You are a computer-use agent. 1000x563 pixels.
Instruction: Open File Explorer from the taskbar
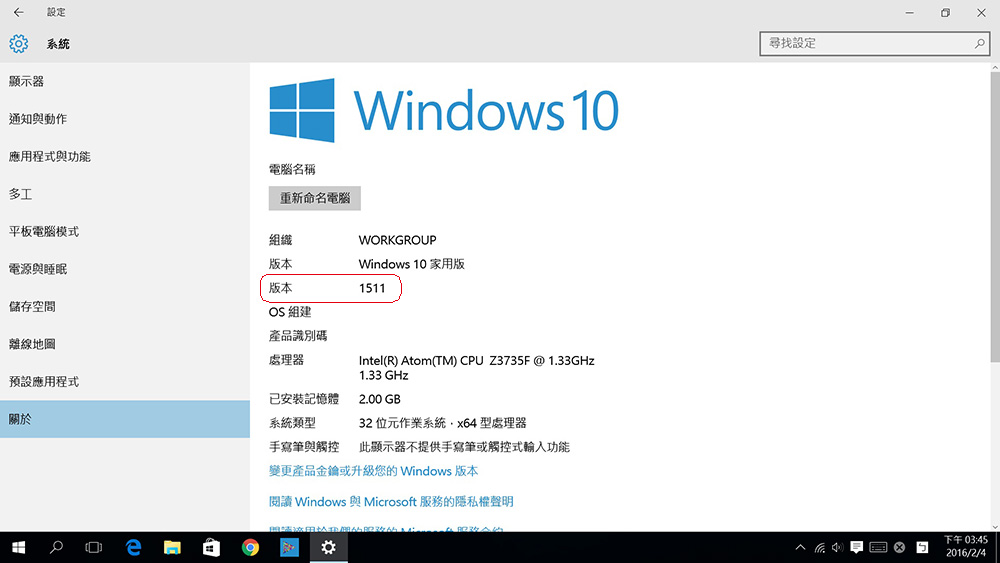(172, 547)
